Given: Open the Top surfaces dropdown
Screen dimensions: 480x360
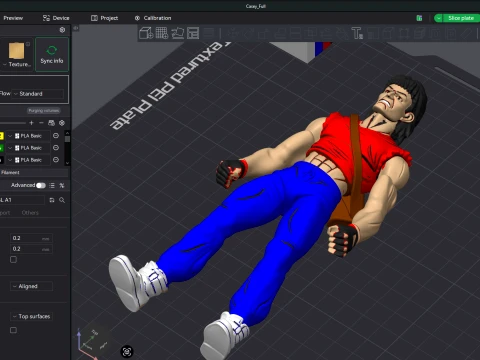Looking at the screenshot, I should tap(31, 316).
